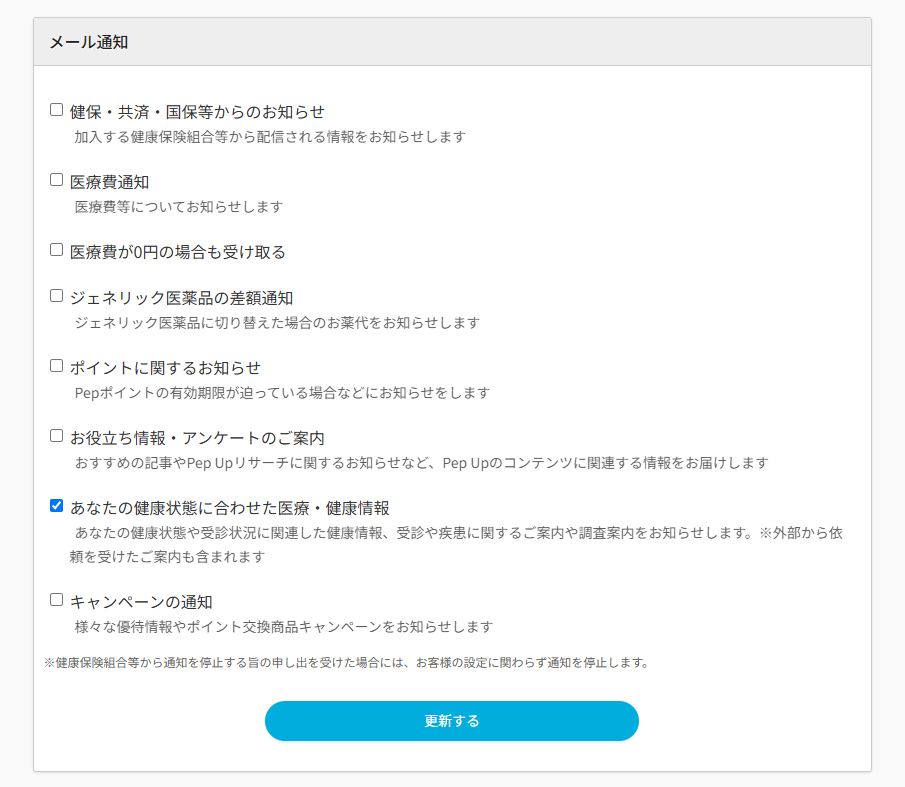The height and width of the screenshot is (787, 905).
Task: Toggle ジェネリック医薬品の差額通知 checkbox
Action: coord(56,295)
